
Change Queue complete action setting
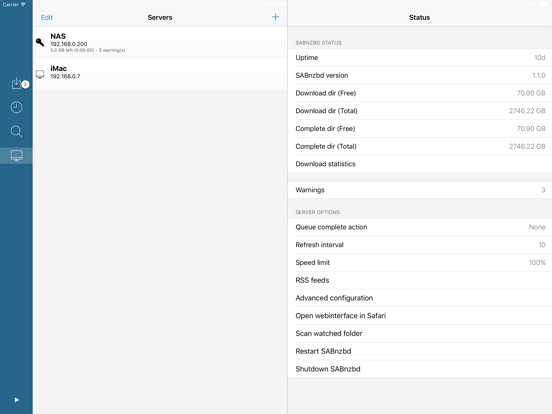420,227
